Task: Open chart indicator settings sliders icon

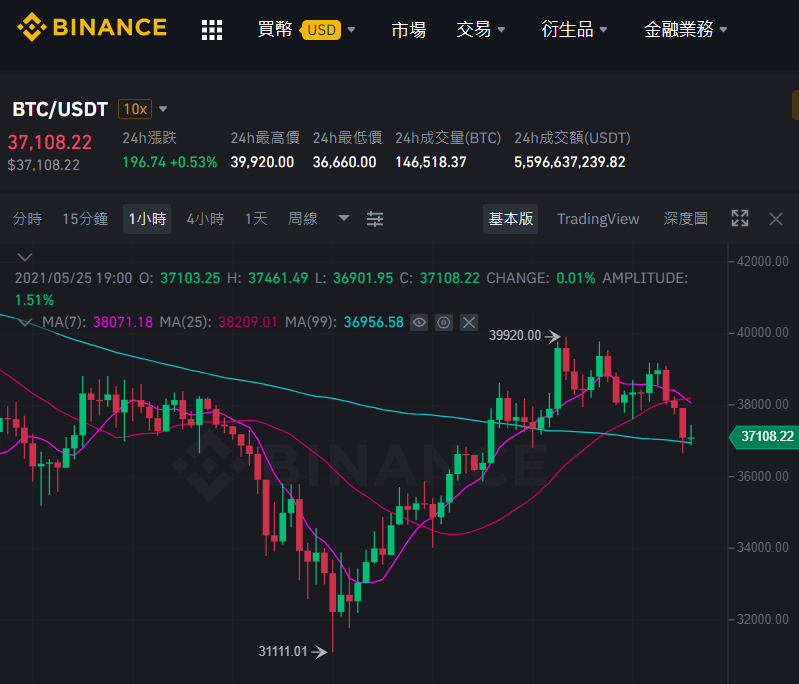Action: tap(375, 219)
